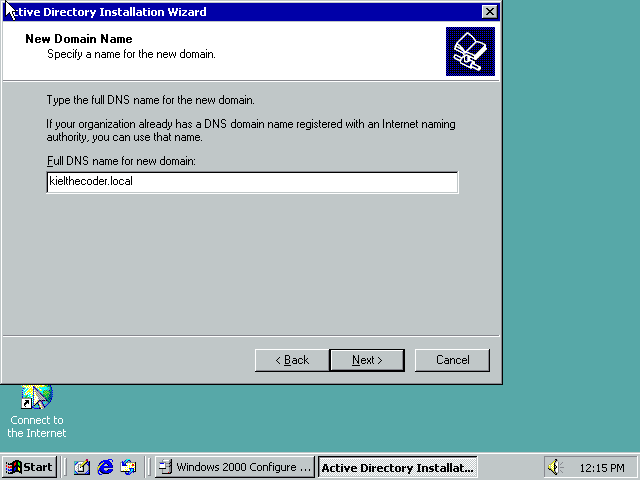Select Active Directory Installation taskbar button
The width and height of the screenshot is (640, 480).
397,467
